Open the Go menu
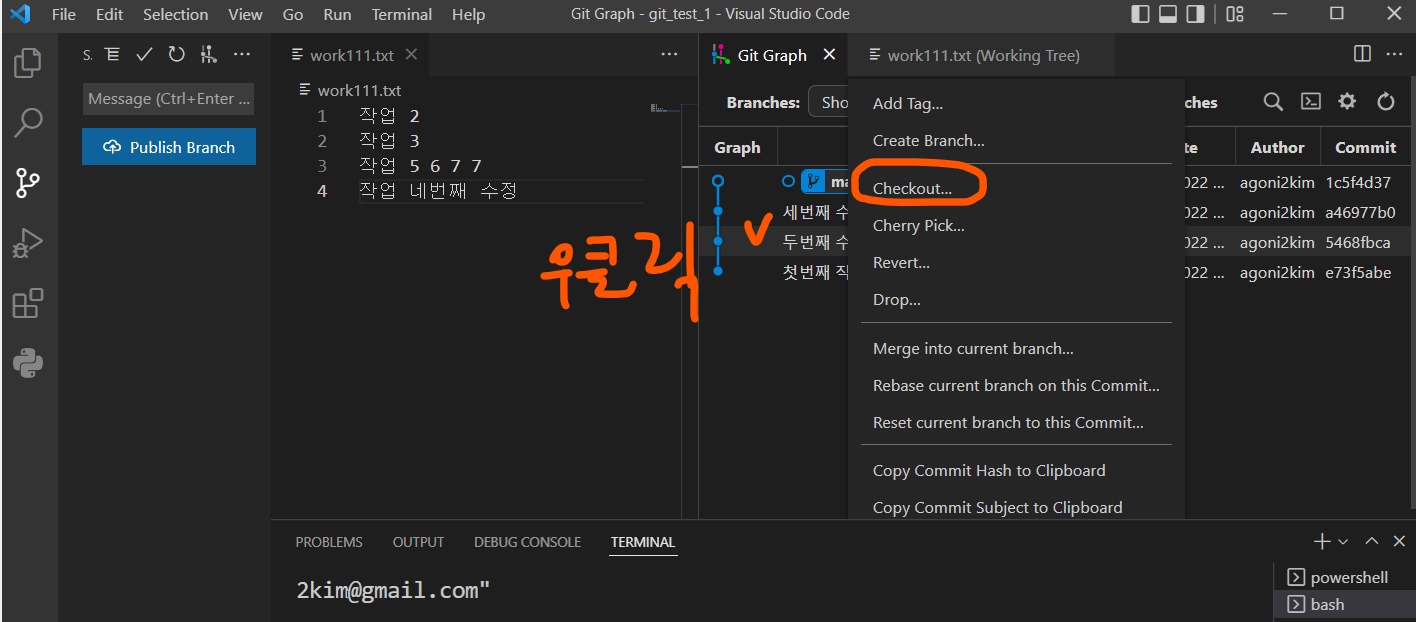The image size is (1416, 622). tap(293, 14)
